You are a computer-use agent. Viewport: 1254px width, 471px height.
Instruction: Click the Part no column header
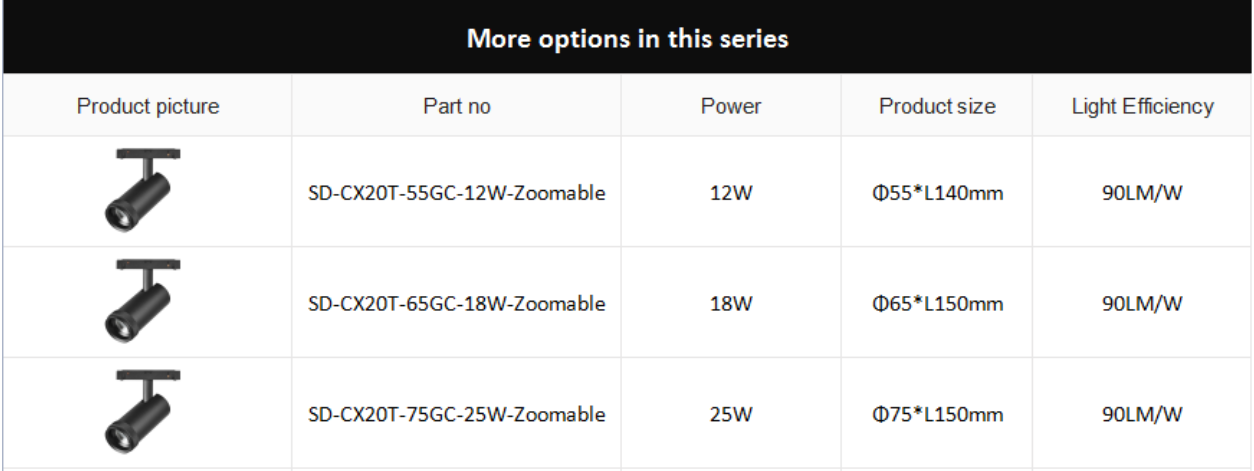pyautogui.click(x=457, y=106)
